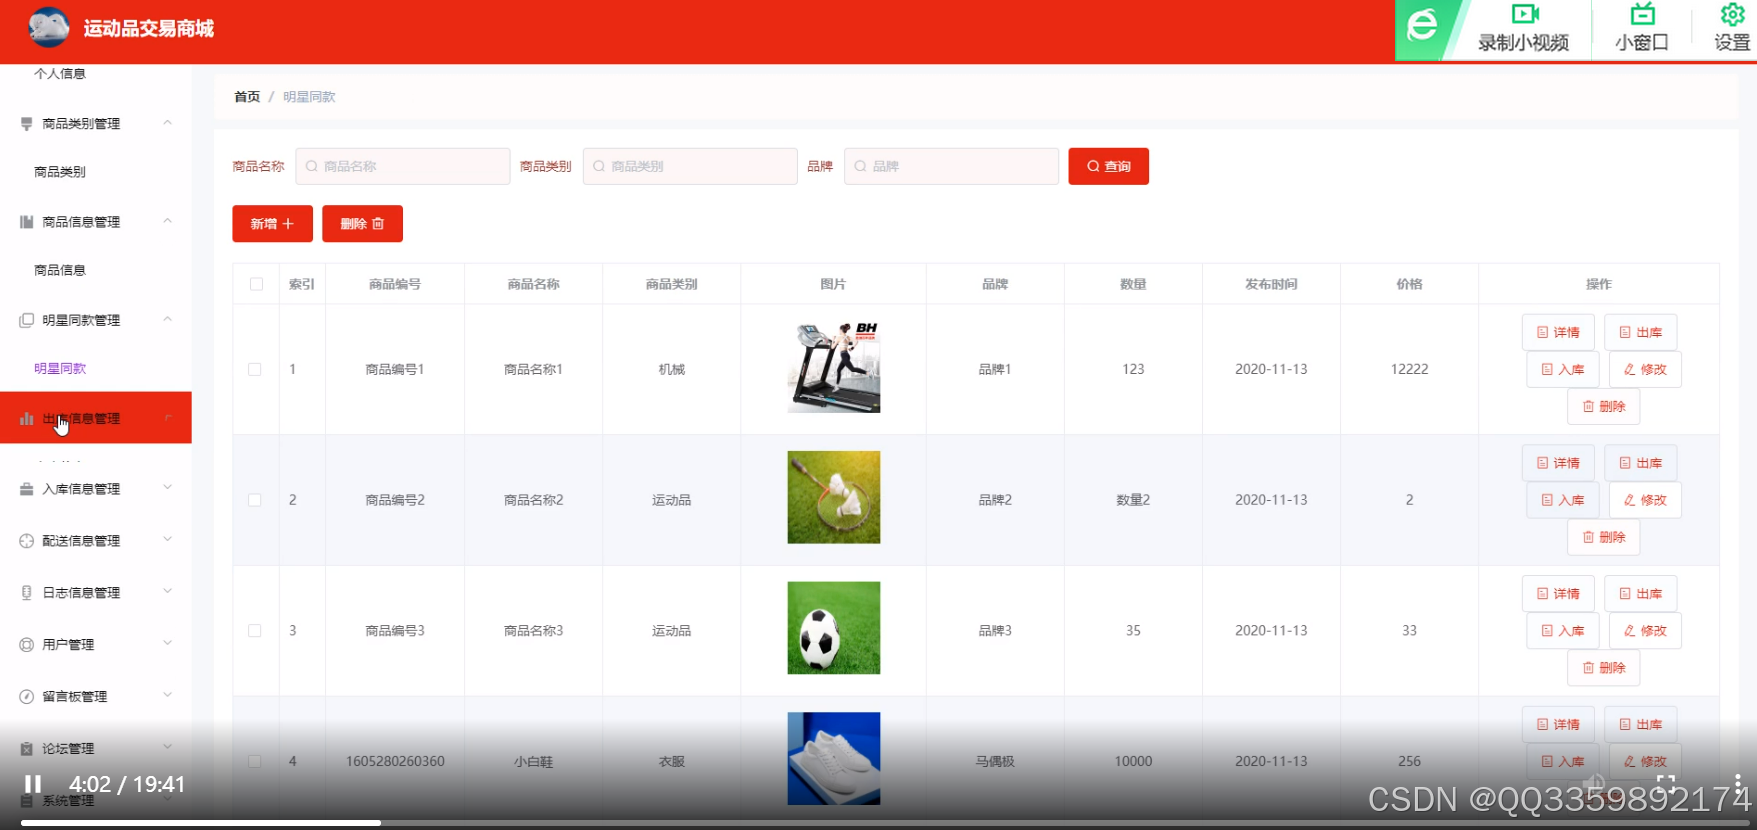Click the 出库 button for 商品名称3
This screenshot has width=1757, height=830.
tap(1640, 594)
